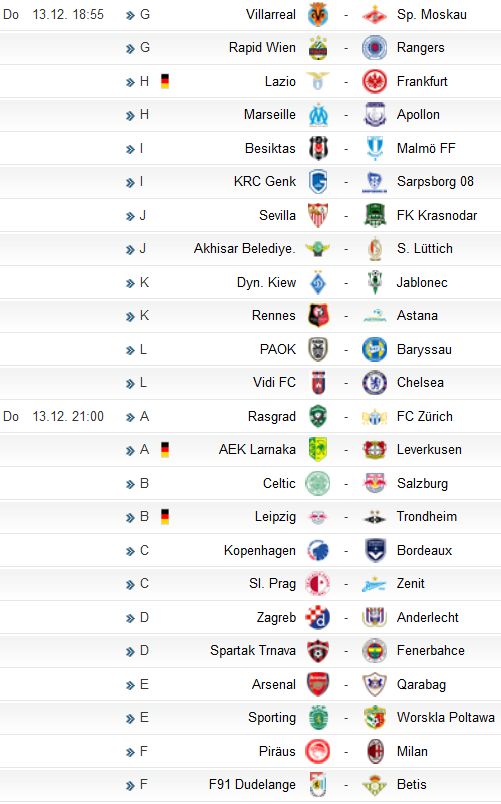Open Sevilla team link

tap(277, 215)
